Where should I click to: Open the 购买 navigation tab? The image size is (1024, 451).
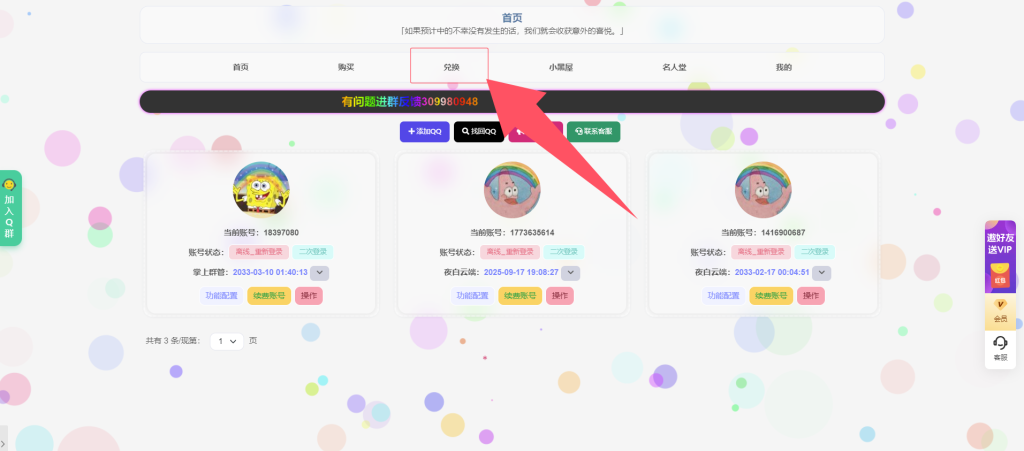tap(346, 67)
